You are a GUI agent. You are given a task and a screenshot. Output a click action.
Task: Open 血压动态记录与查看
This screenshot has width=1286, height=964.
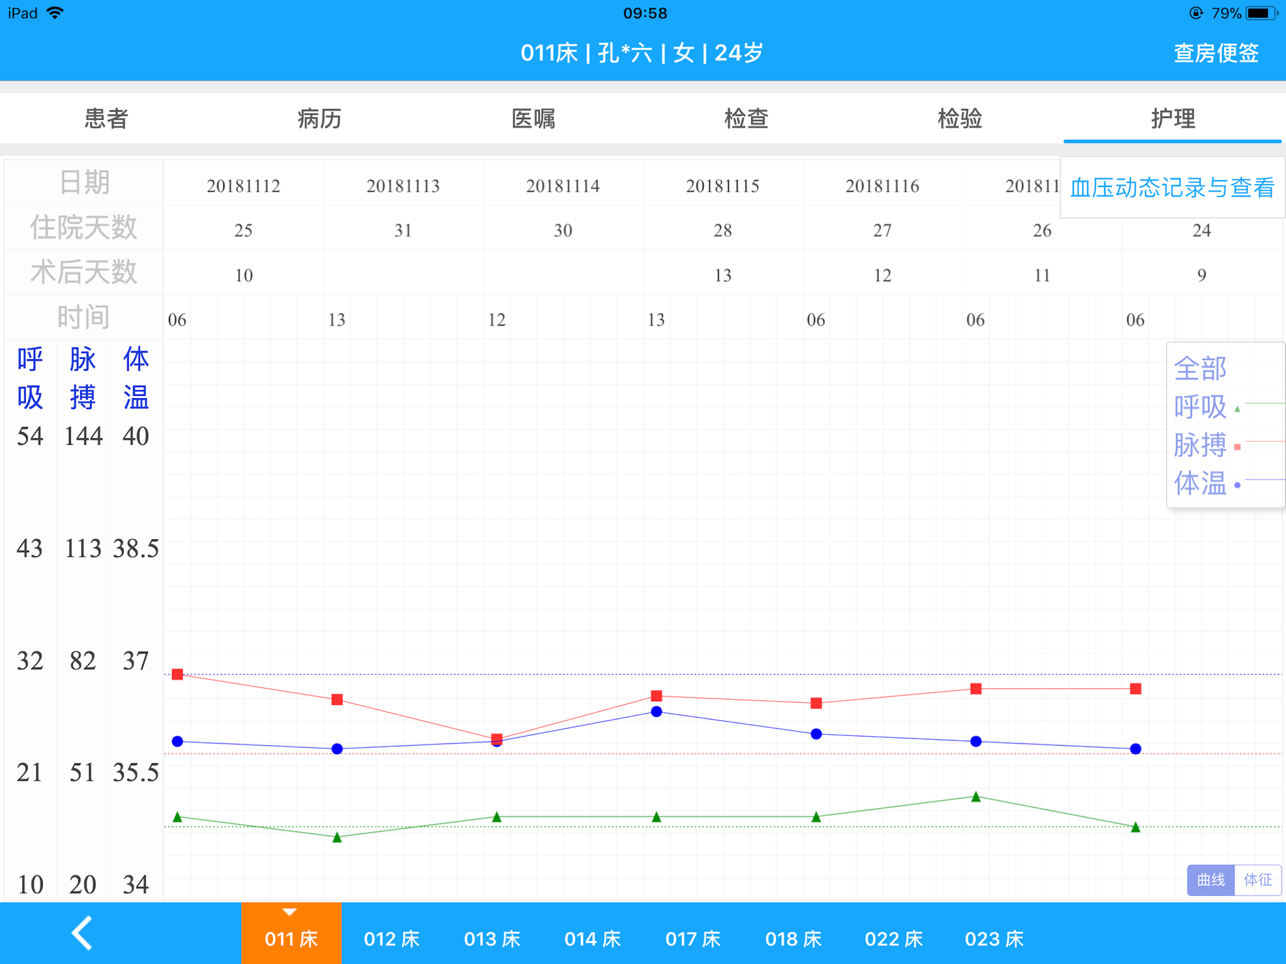[x=1172, y=187]
